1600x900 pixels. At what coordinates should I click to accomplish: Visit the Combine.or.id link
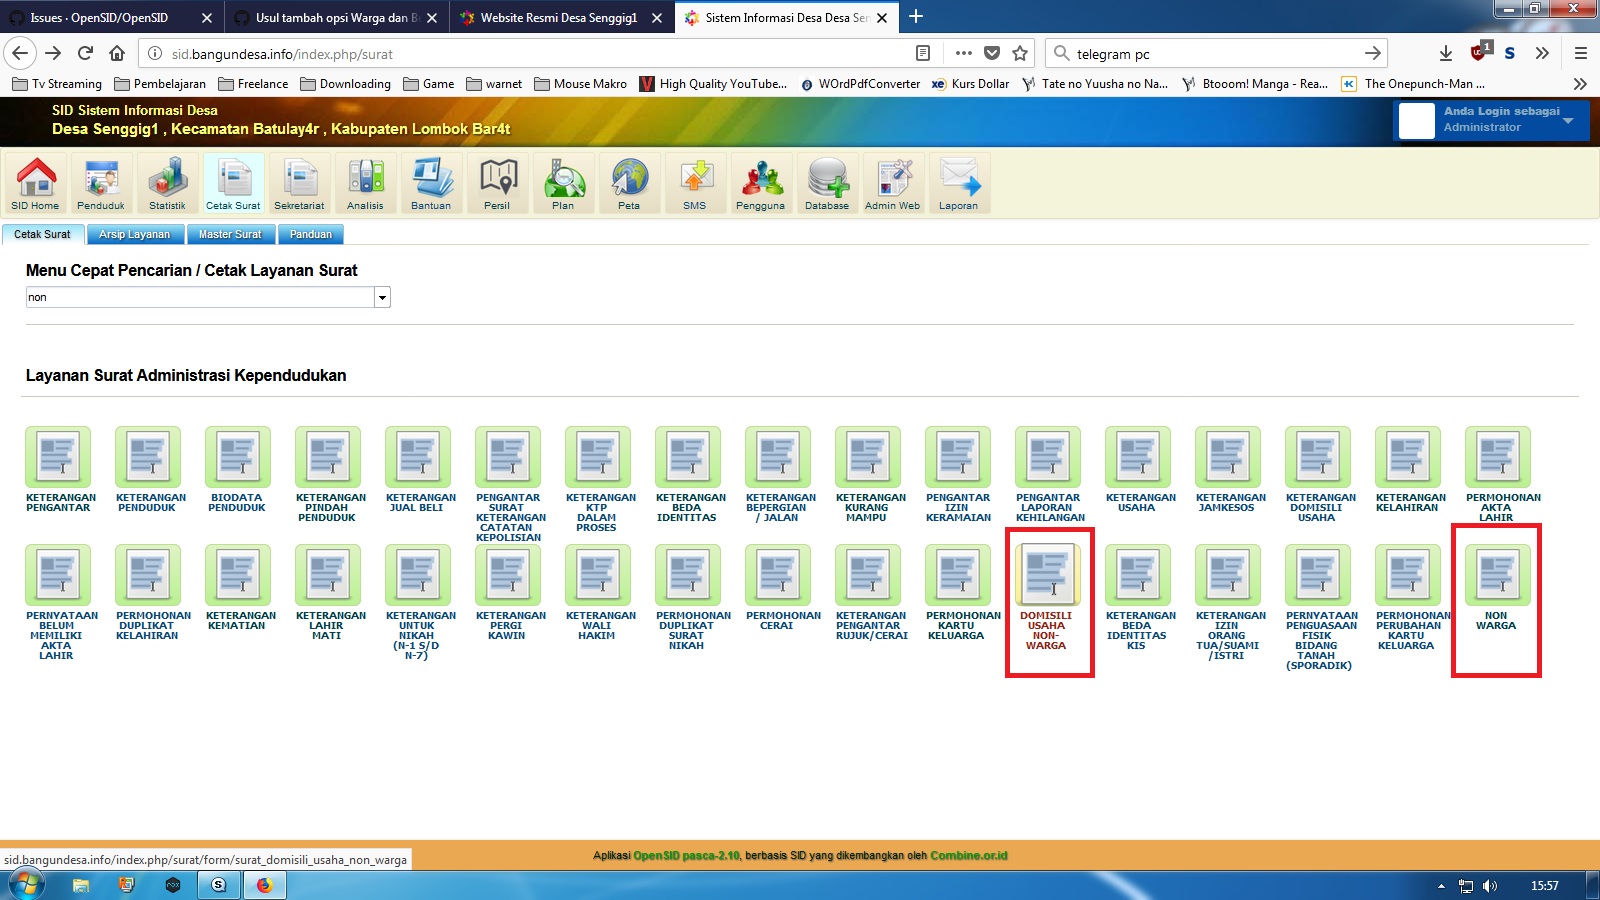pyautogui.click(x=968, y=855)
